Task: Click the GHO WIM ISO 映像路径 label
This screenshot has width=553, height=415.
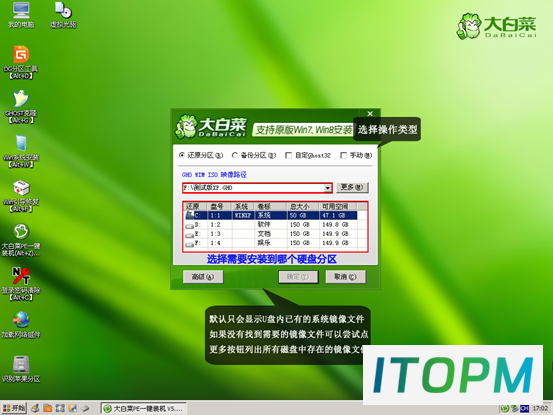Action: pos(214,175)
